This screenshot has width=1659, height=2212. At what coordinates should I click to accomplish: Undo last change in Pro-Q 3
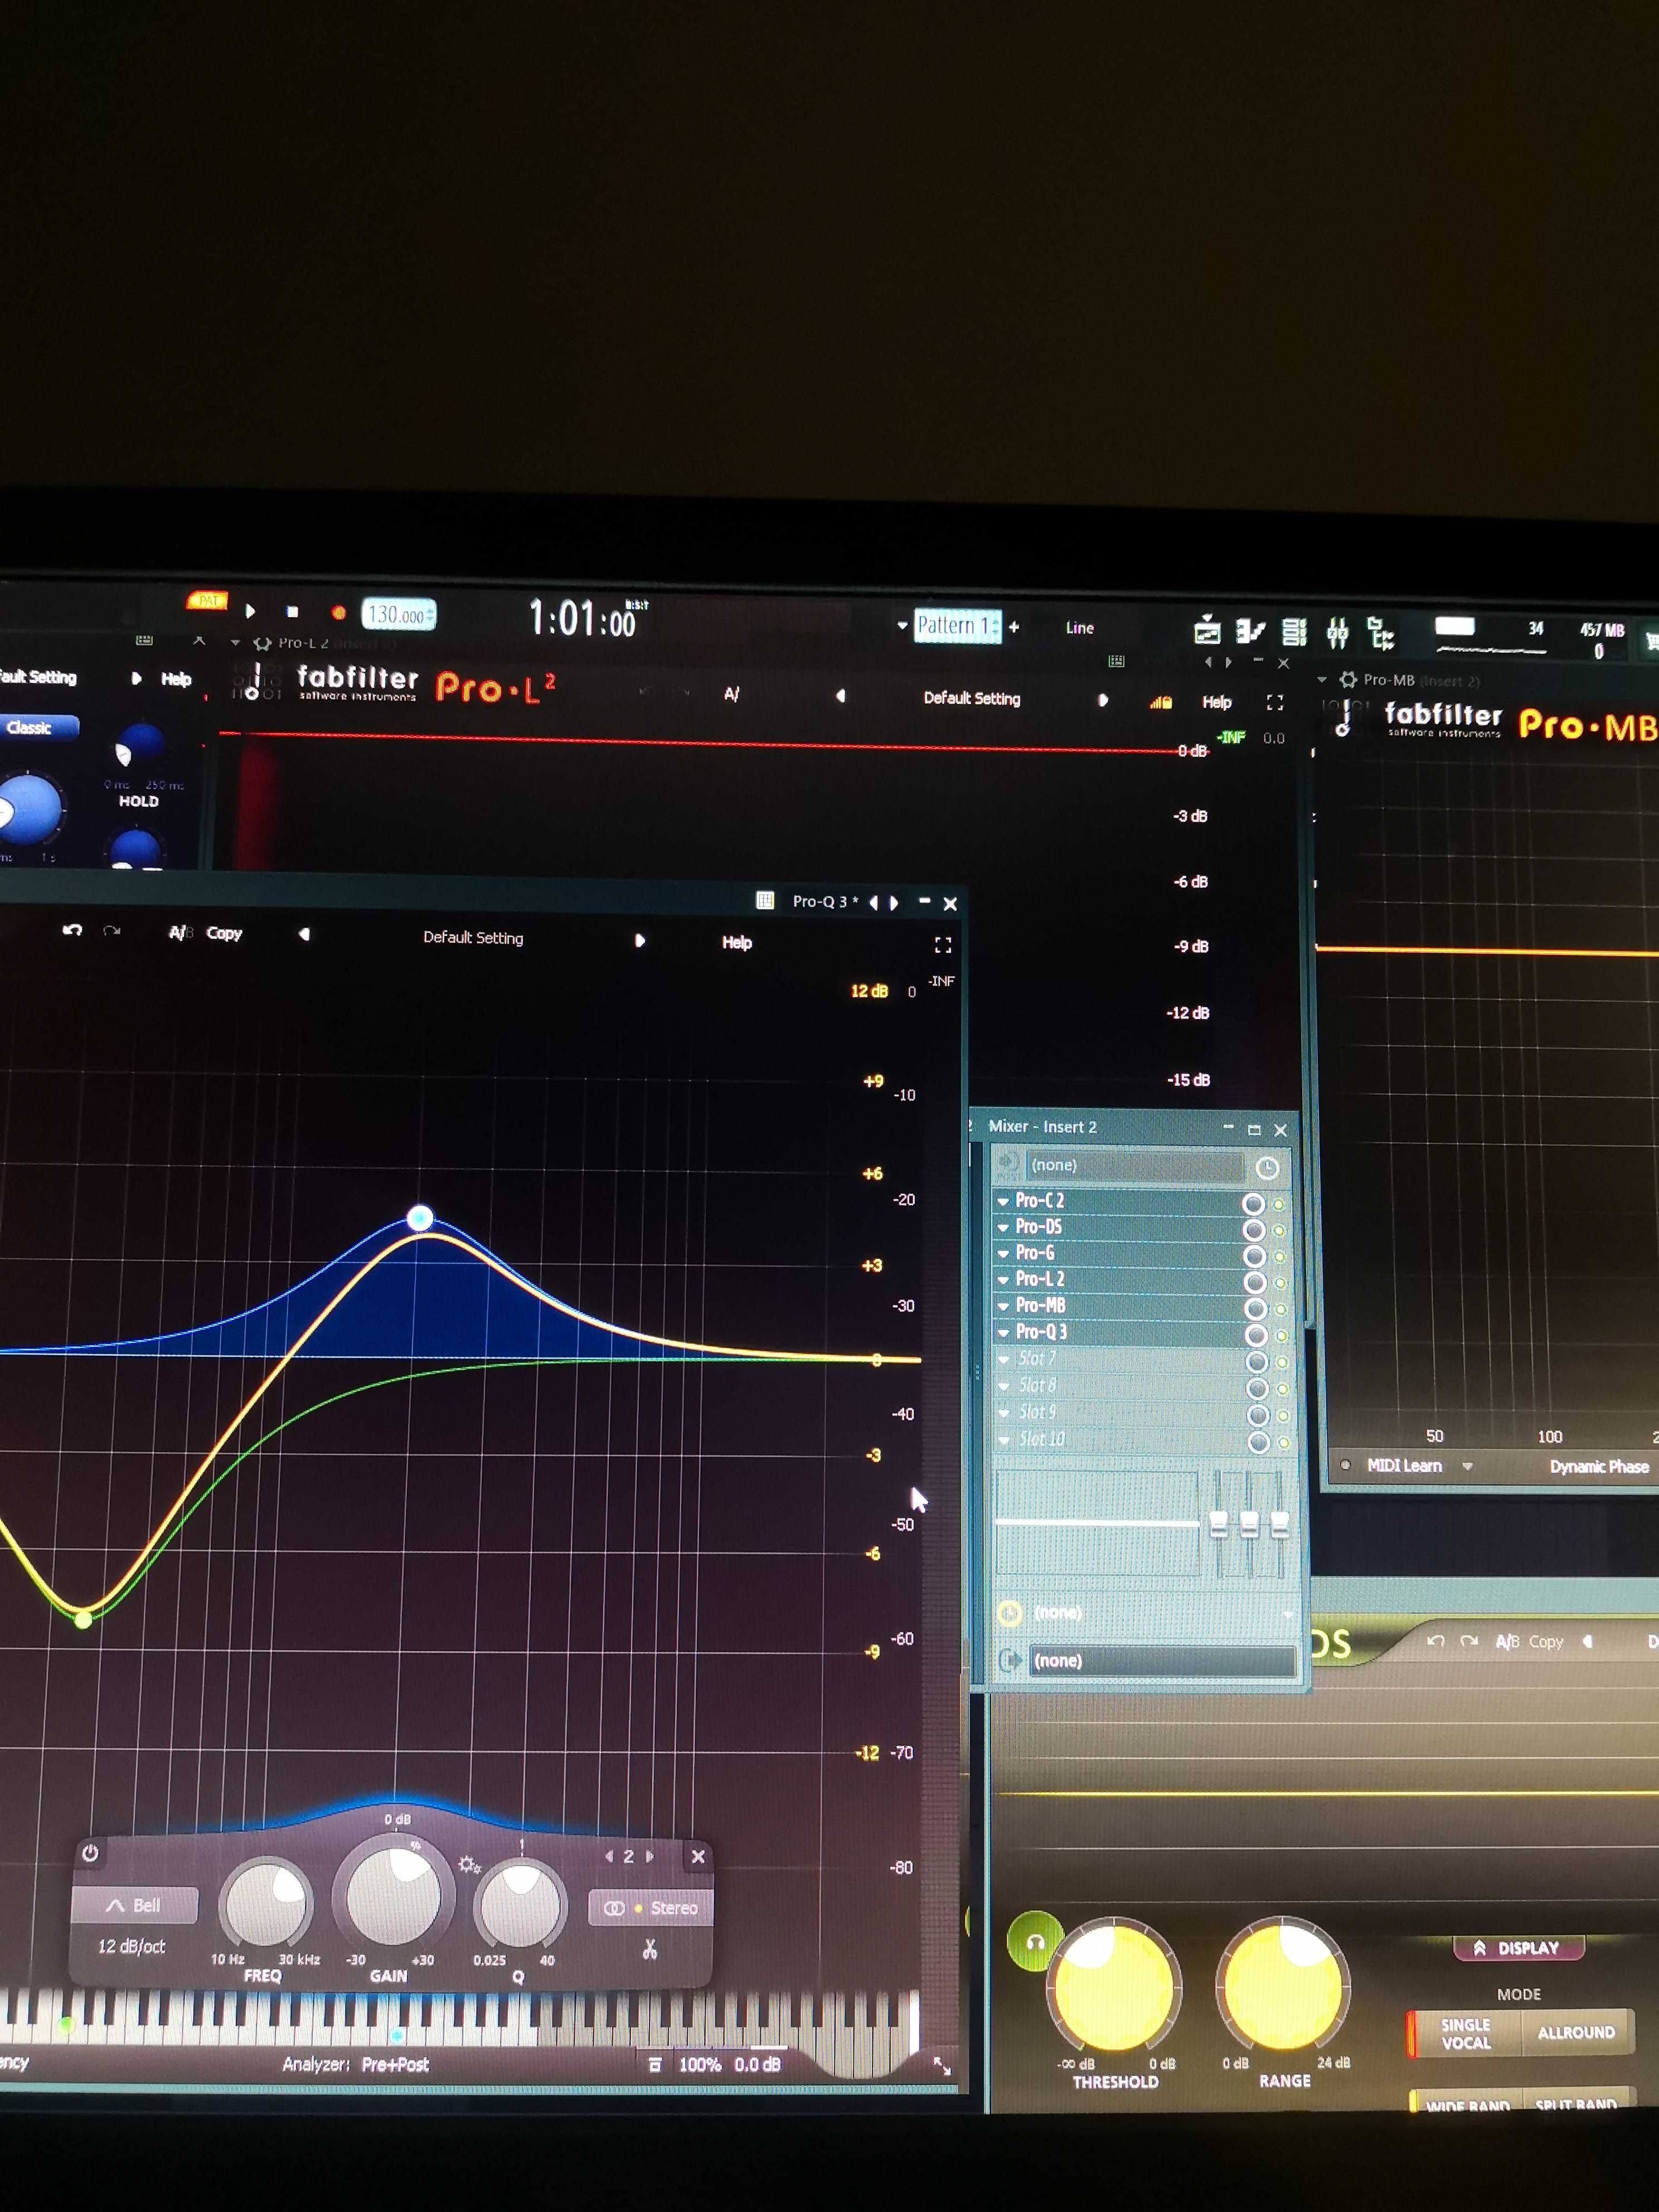click(72, 930)
